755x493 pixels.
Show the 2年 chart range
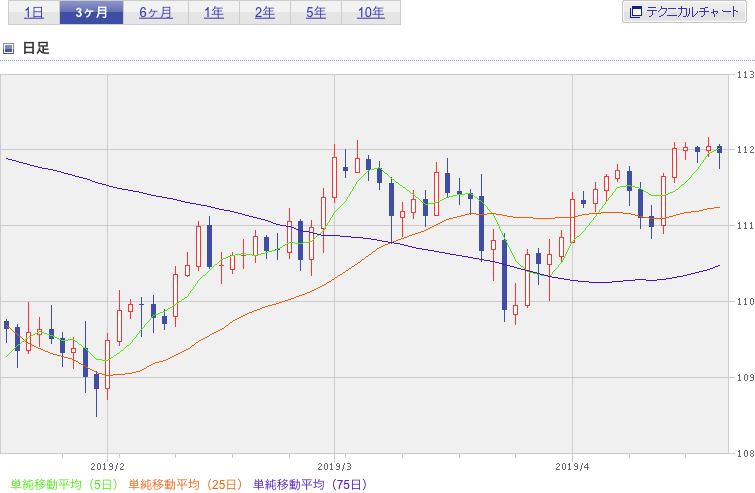265,13
